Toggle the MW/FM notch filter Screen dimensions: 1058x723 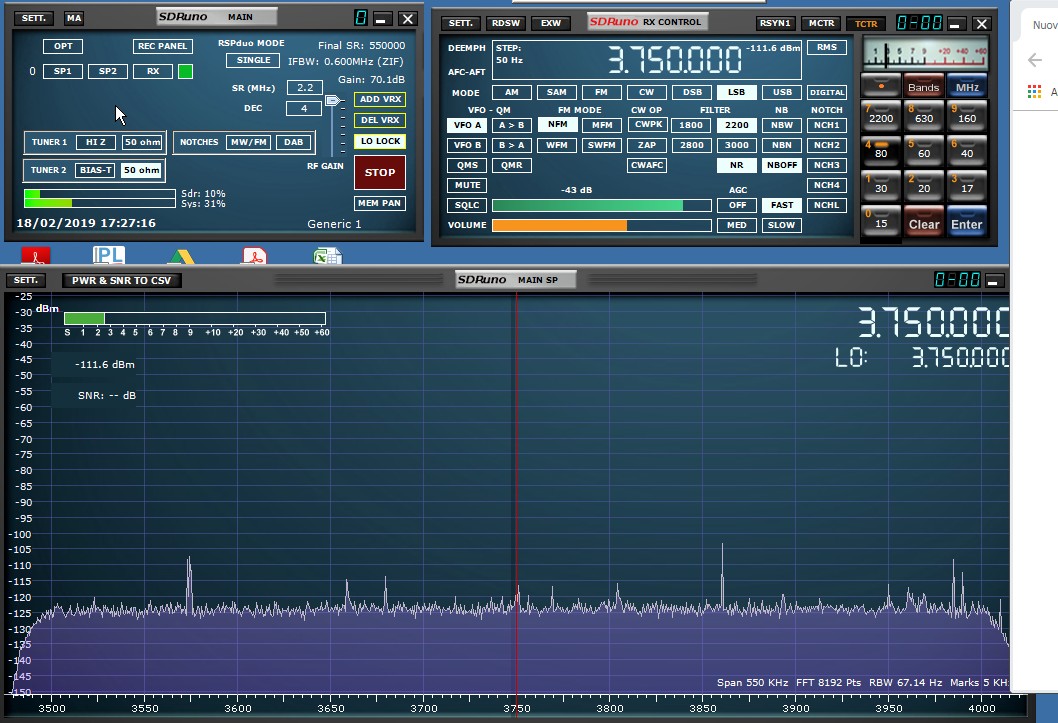tap(249, 142)
